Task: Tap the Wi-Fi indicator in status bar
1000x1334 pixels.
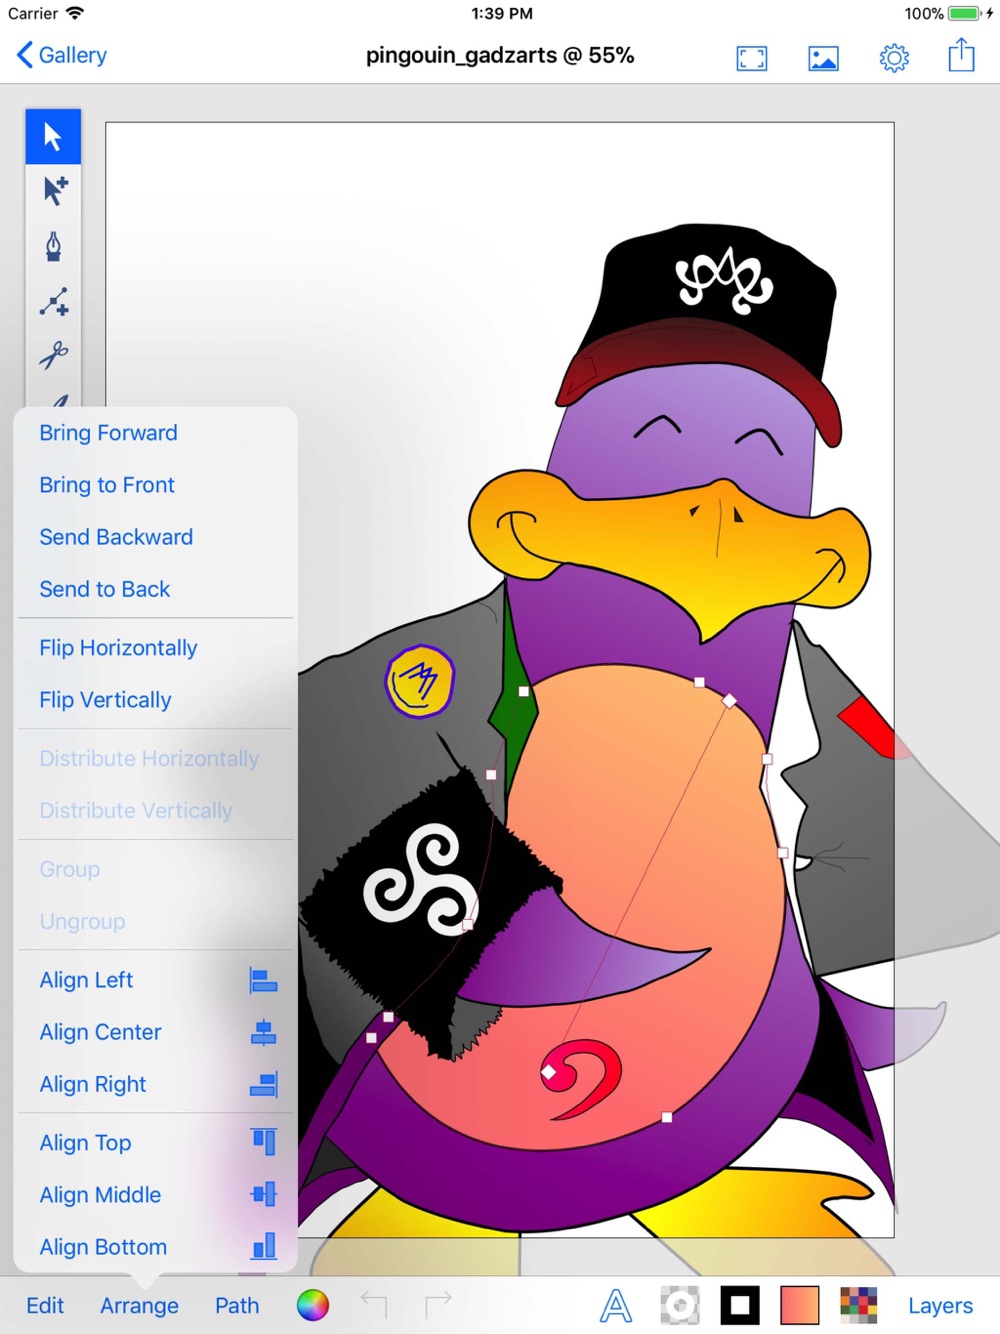Action: (x=76, y=14)
